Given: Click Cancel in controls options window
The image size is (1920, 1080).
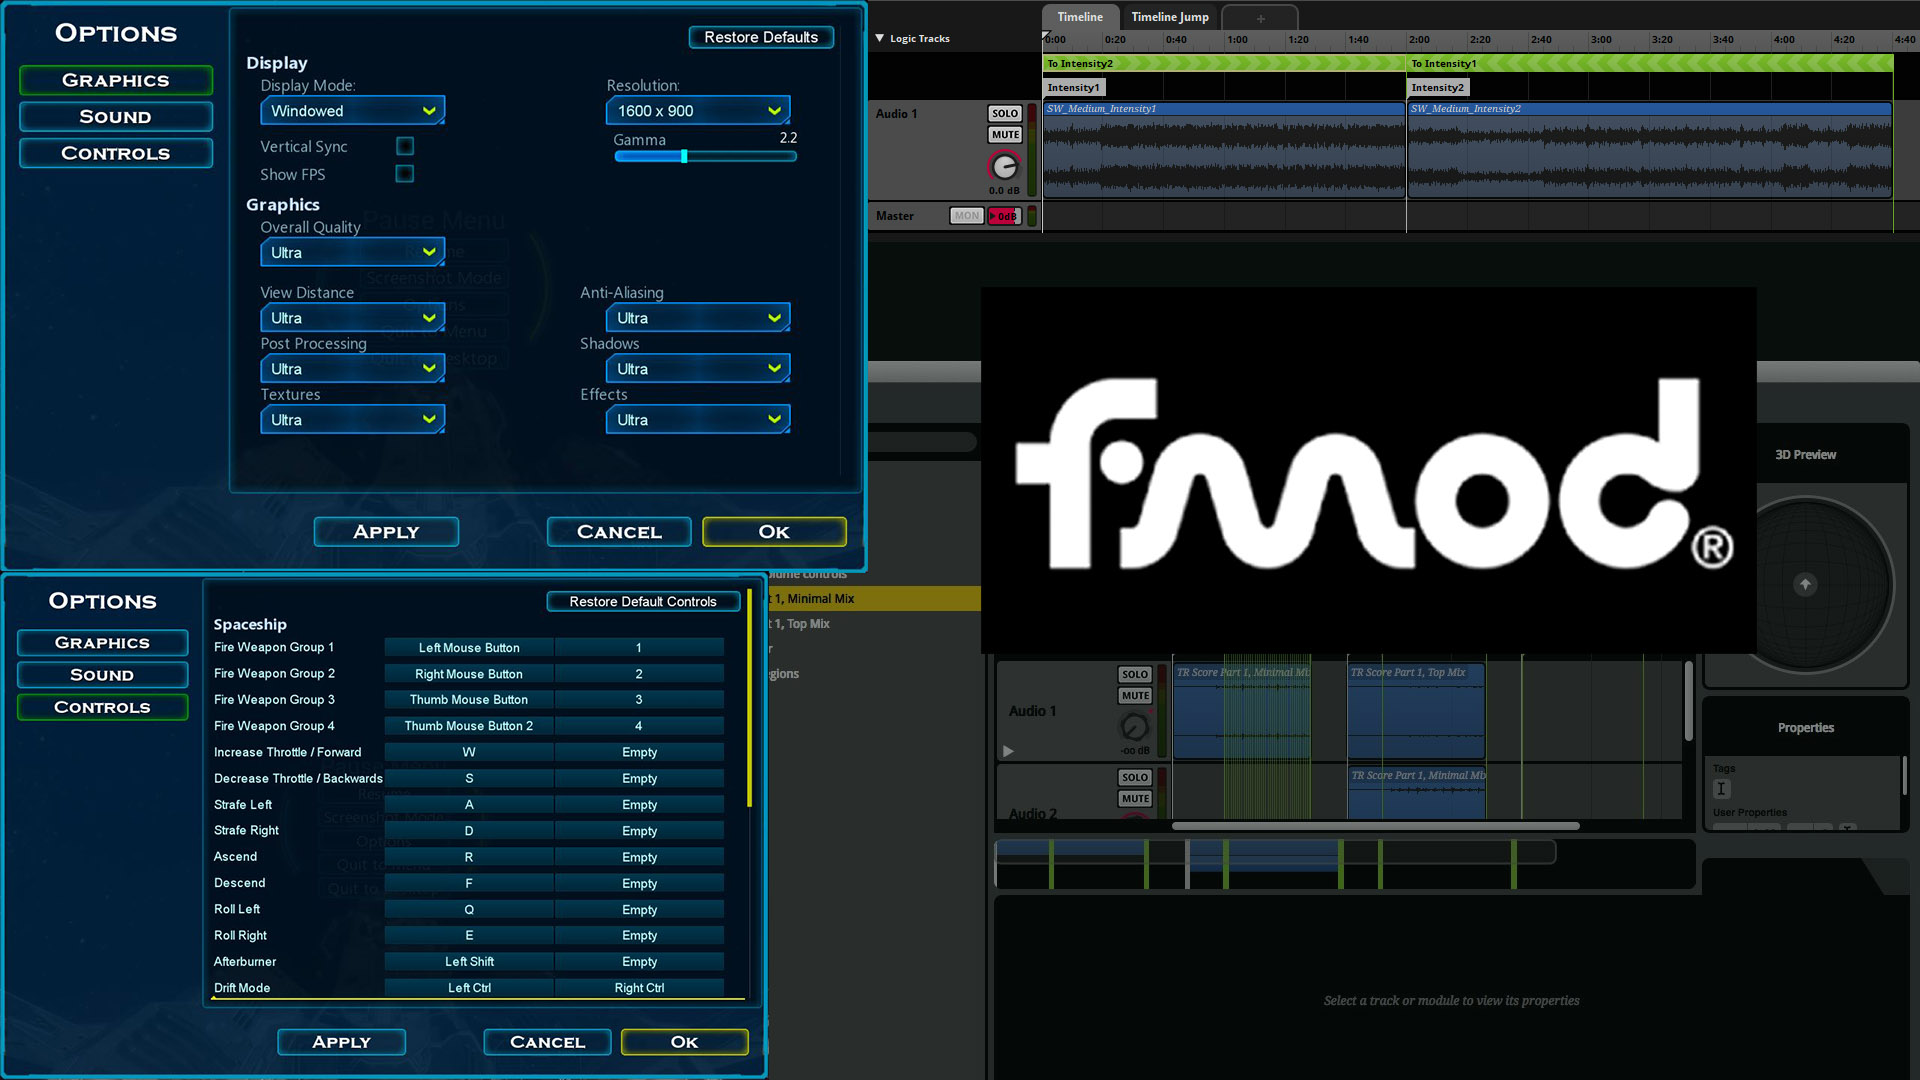Looking at the screenshot, I should (x=547, y=1042).
